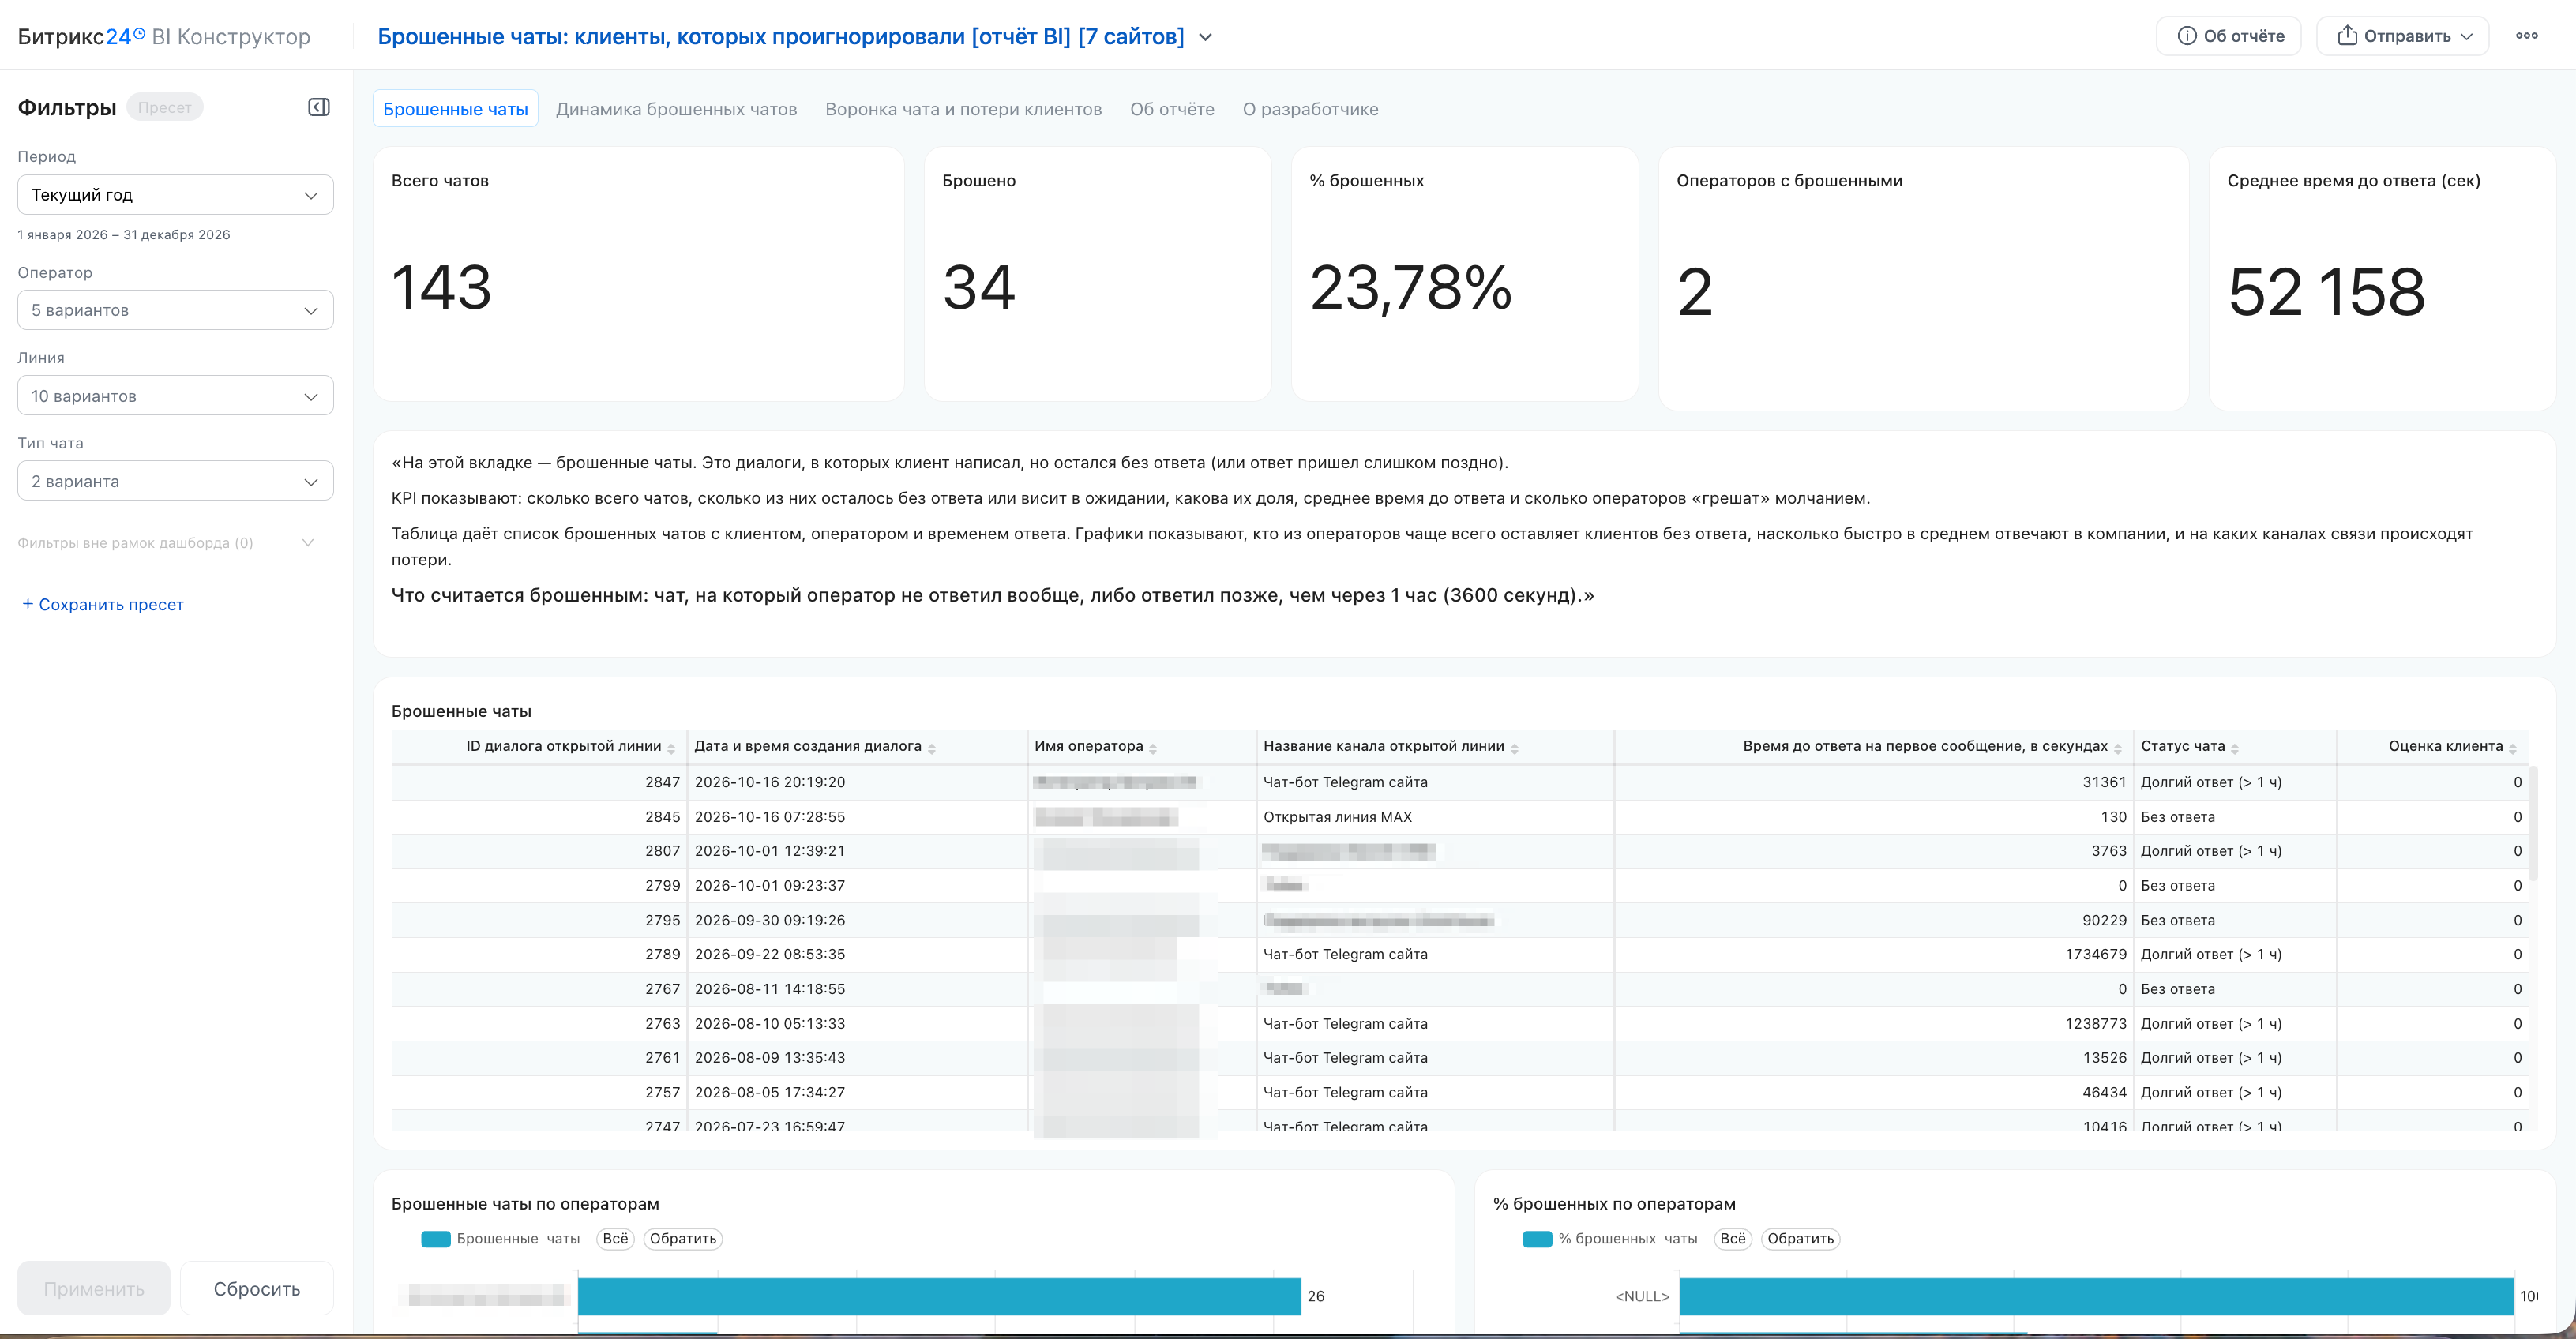Screen dimensions: 2576x1339
Task: Open the three-dots more options menu
Action: click(2527, 36)
